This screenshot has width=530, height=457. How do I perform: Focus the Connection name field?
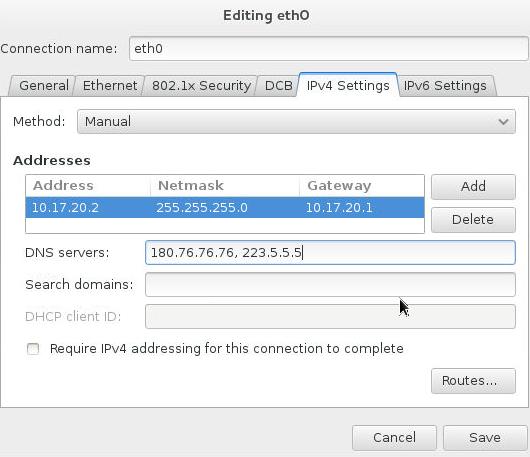point(328,49)
